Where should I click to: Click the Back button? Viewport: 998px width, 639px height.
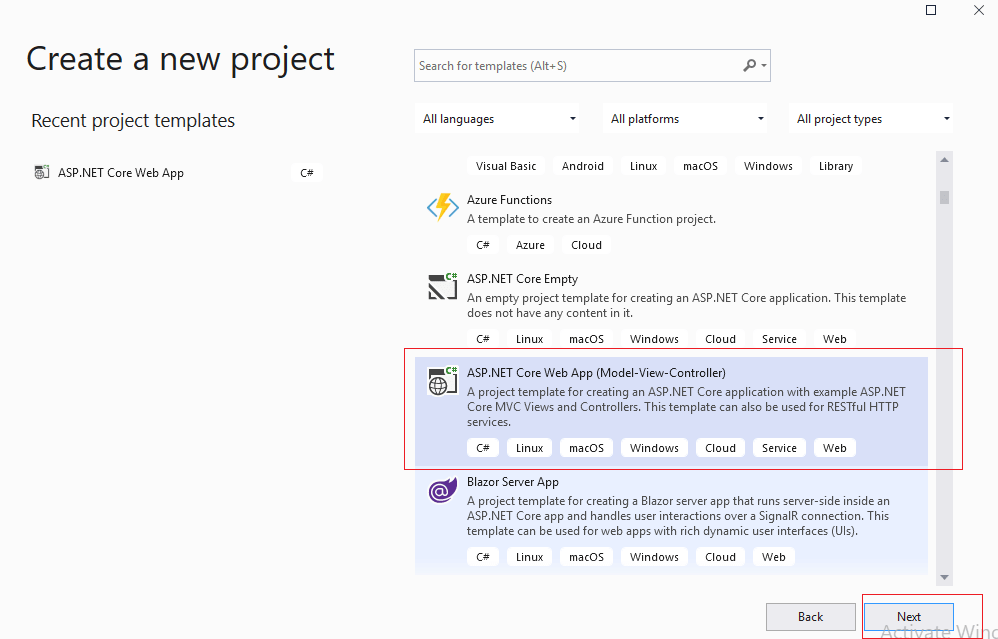pos(810,616)
